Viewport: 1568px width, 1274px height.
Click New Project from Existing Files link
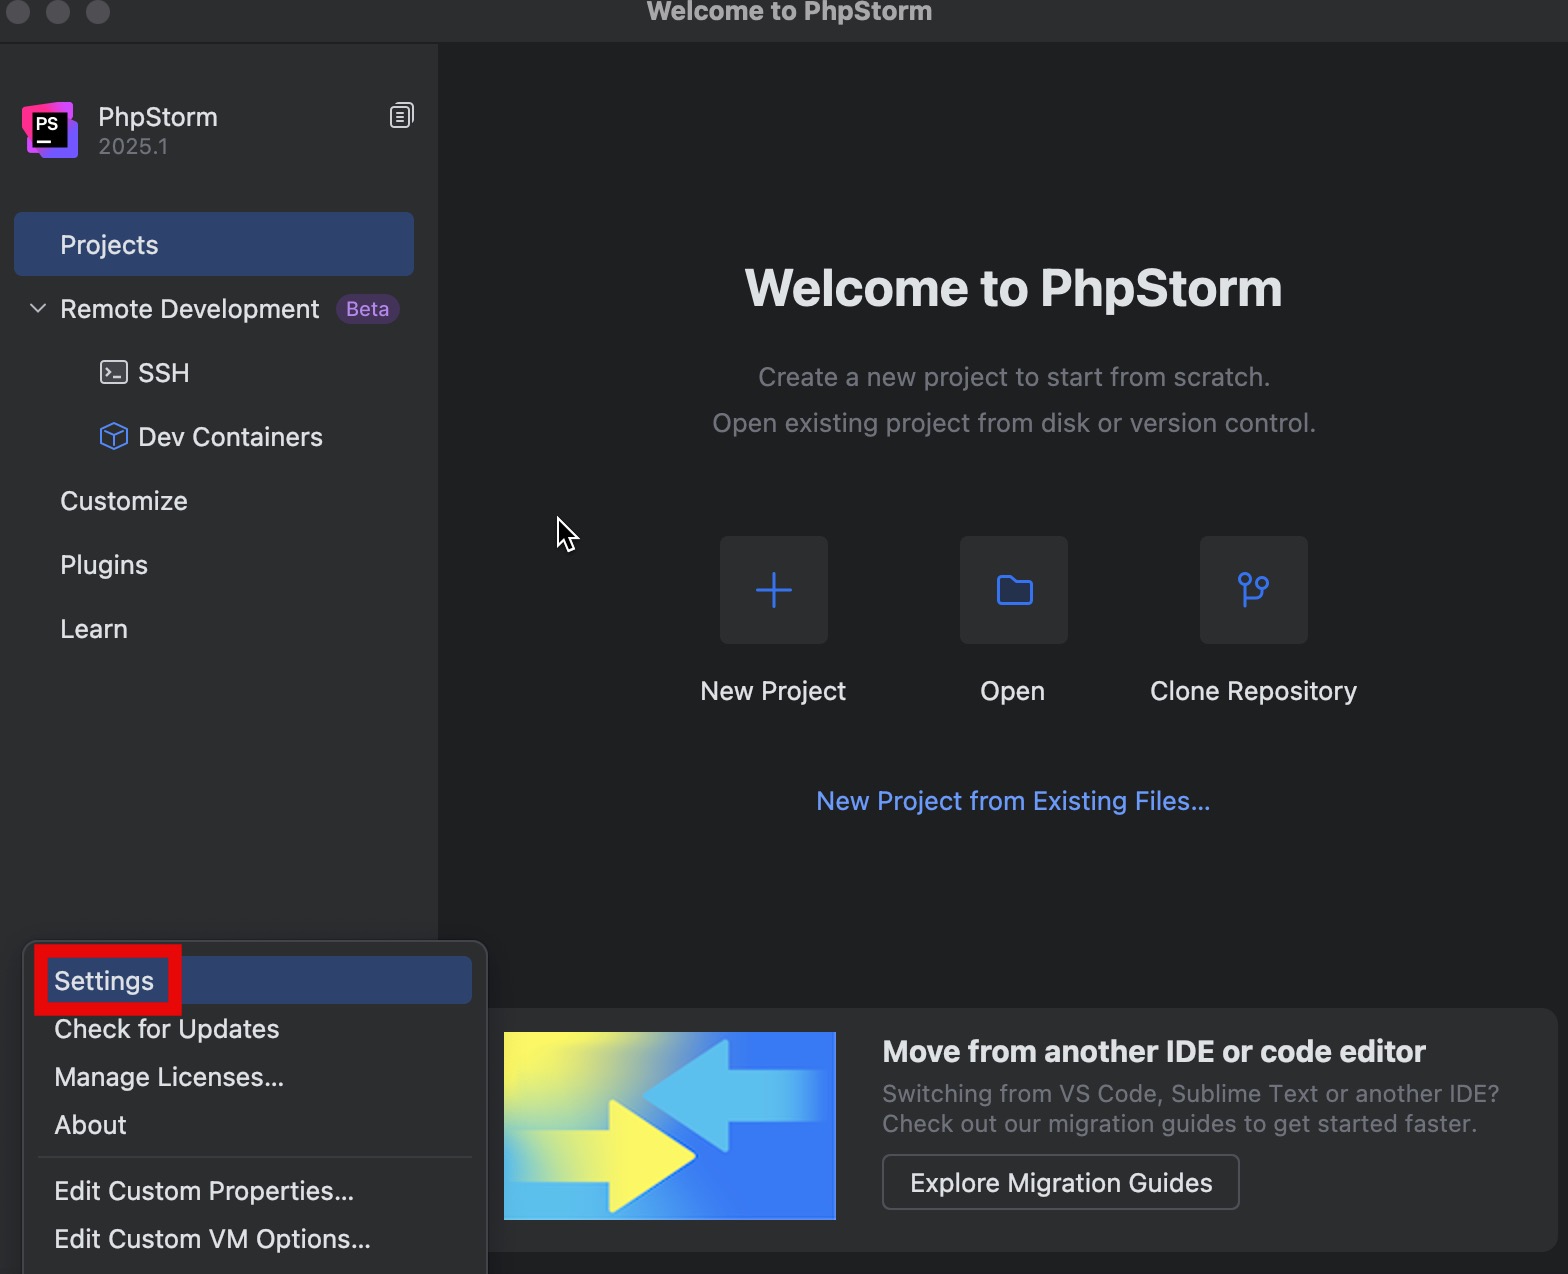tap(1012, 801)
